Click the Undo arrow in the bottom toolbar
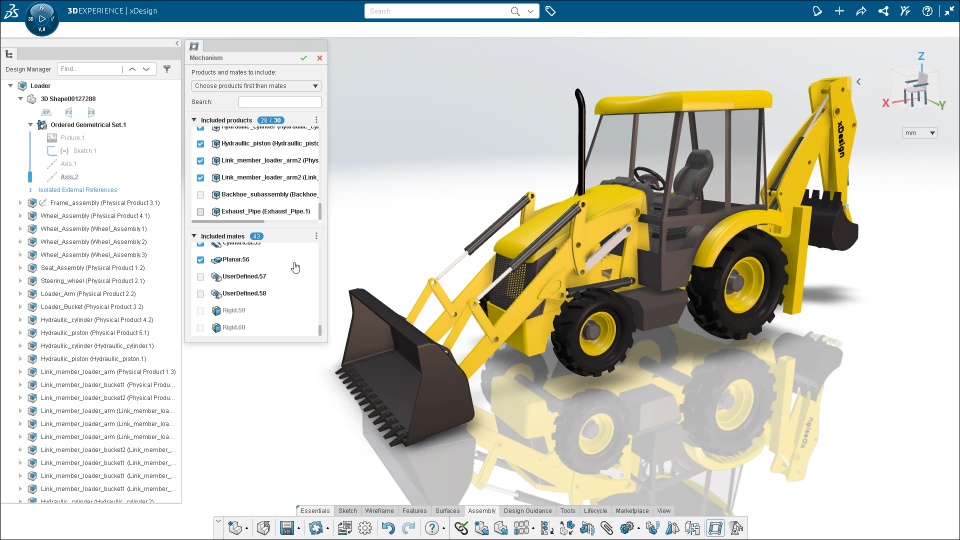This screenshot has width=960, height=540. 388,528
